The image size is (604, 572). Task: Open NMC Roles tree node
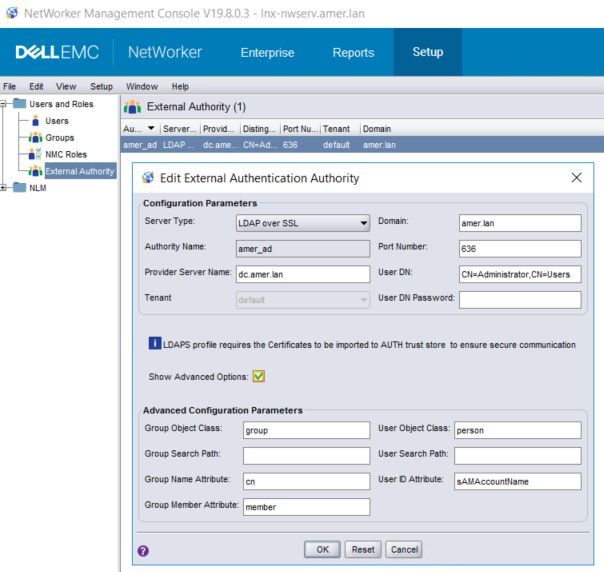(x=67, y=155)
